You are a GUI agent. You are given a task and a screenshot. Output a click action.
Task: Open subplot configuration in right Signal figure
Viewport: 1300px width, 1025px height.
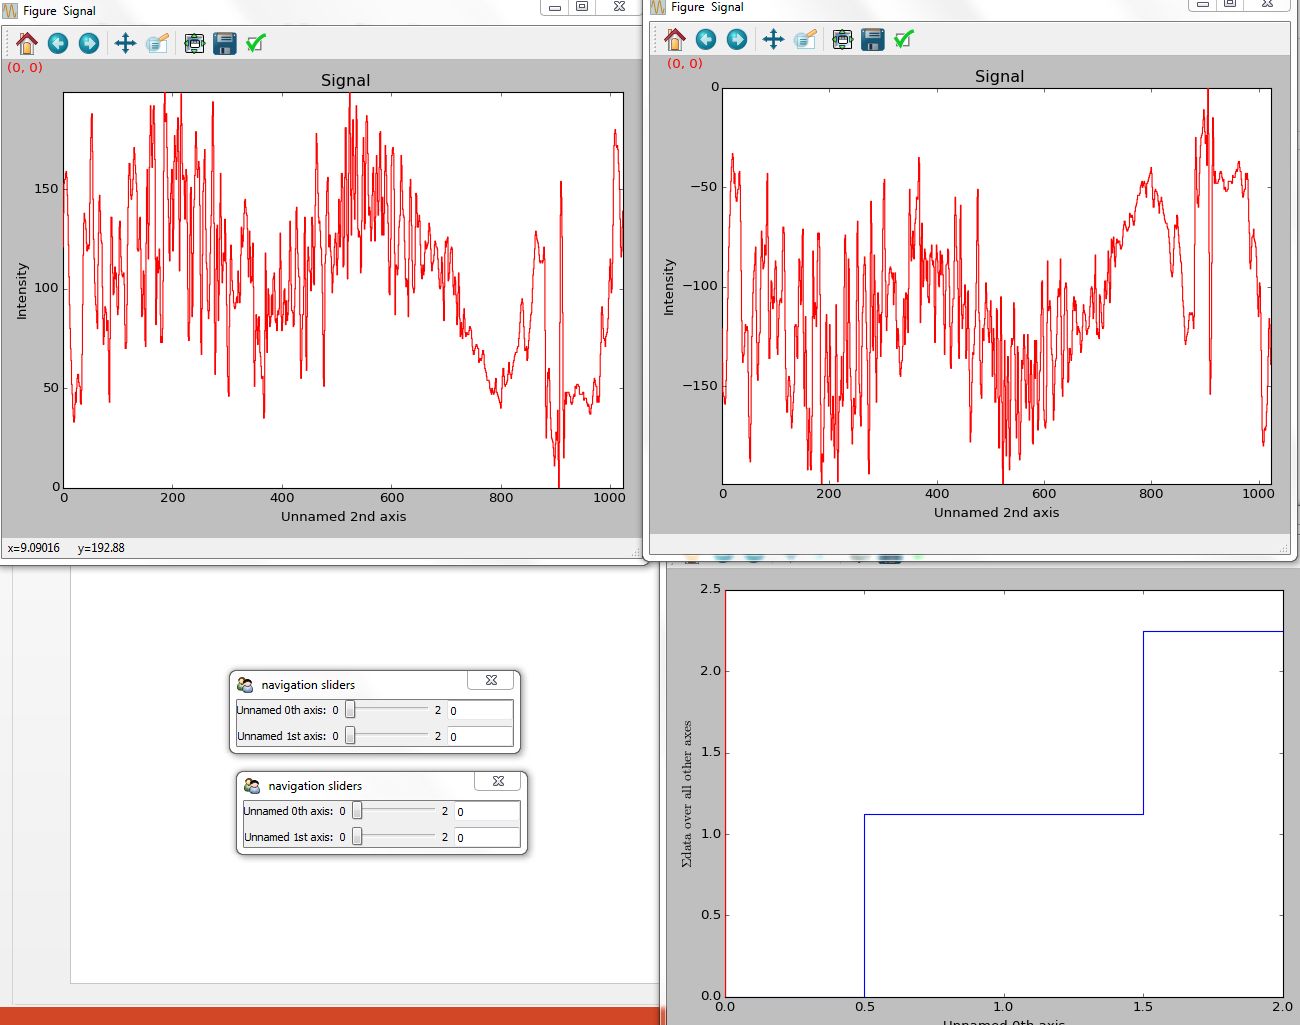point(842,39)
